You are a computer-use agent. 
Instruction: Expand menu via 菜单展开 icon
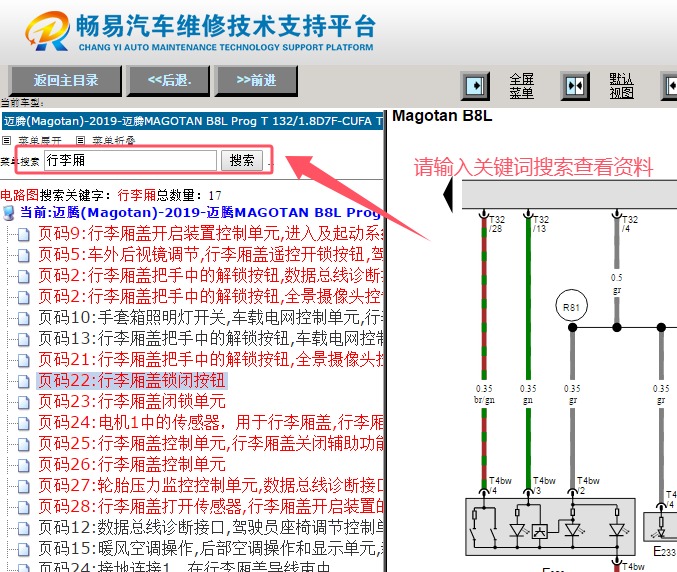(x=6, y=140)
